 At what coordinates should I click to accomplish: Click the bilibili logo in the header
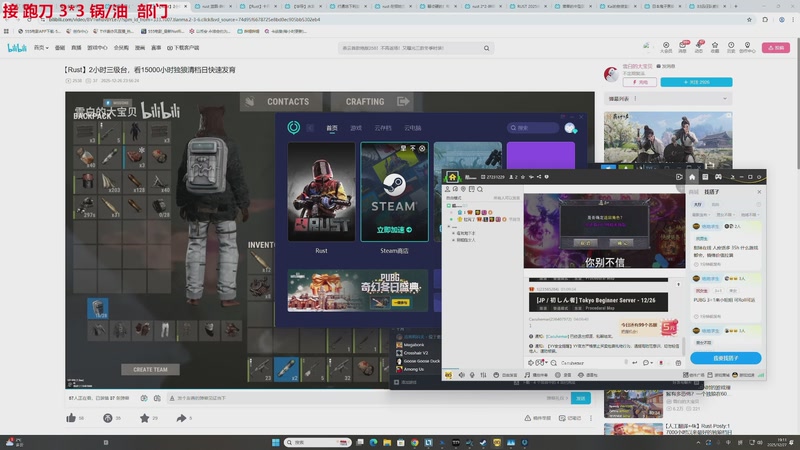17,47
